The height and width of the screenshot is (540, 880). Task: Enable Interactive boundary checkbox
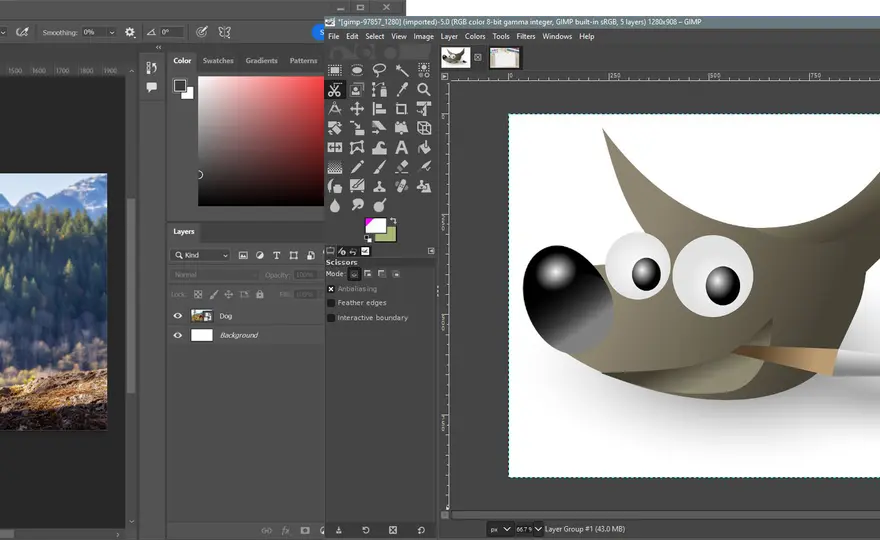point(331,318)
